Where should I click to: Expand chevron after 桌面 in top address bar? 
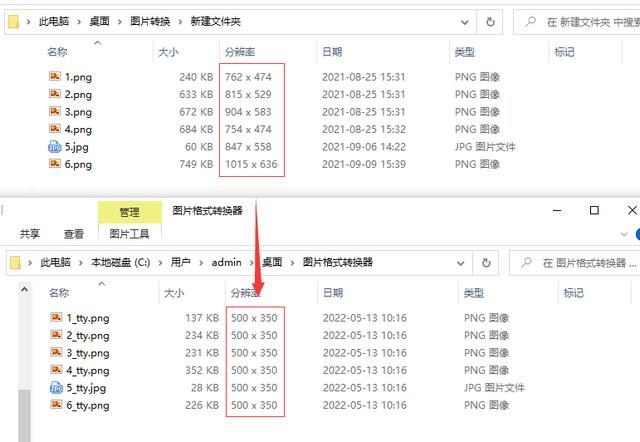[120, 22]
